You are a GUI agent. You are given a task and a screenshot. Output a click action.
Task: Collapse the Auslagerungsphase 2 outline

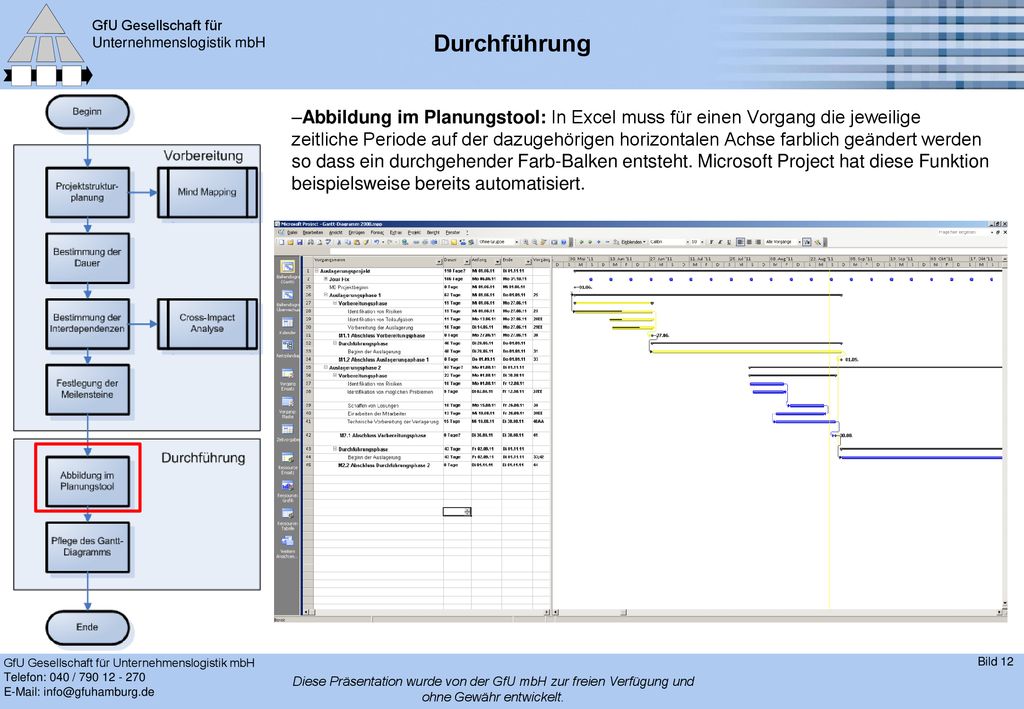point(326,368)
